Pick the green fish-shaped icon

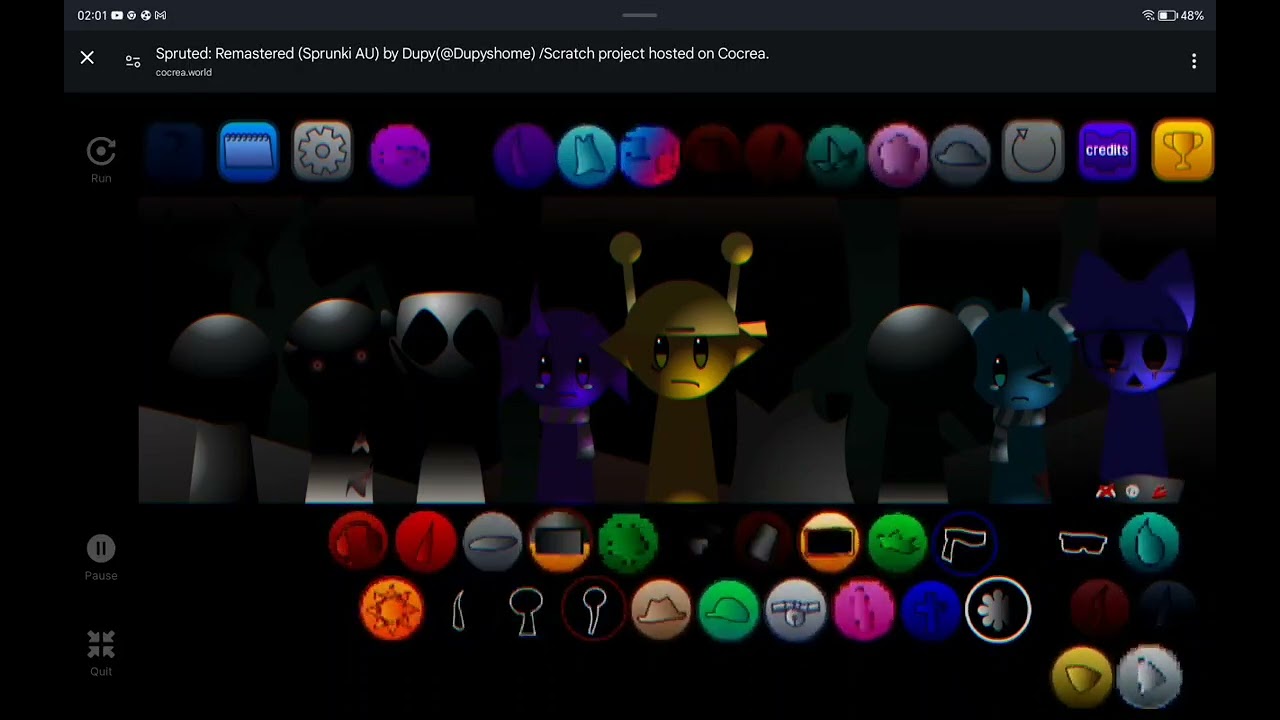897,541
